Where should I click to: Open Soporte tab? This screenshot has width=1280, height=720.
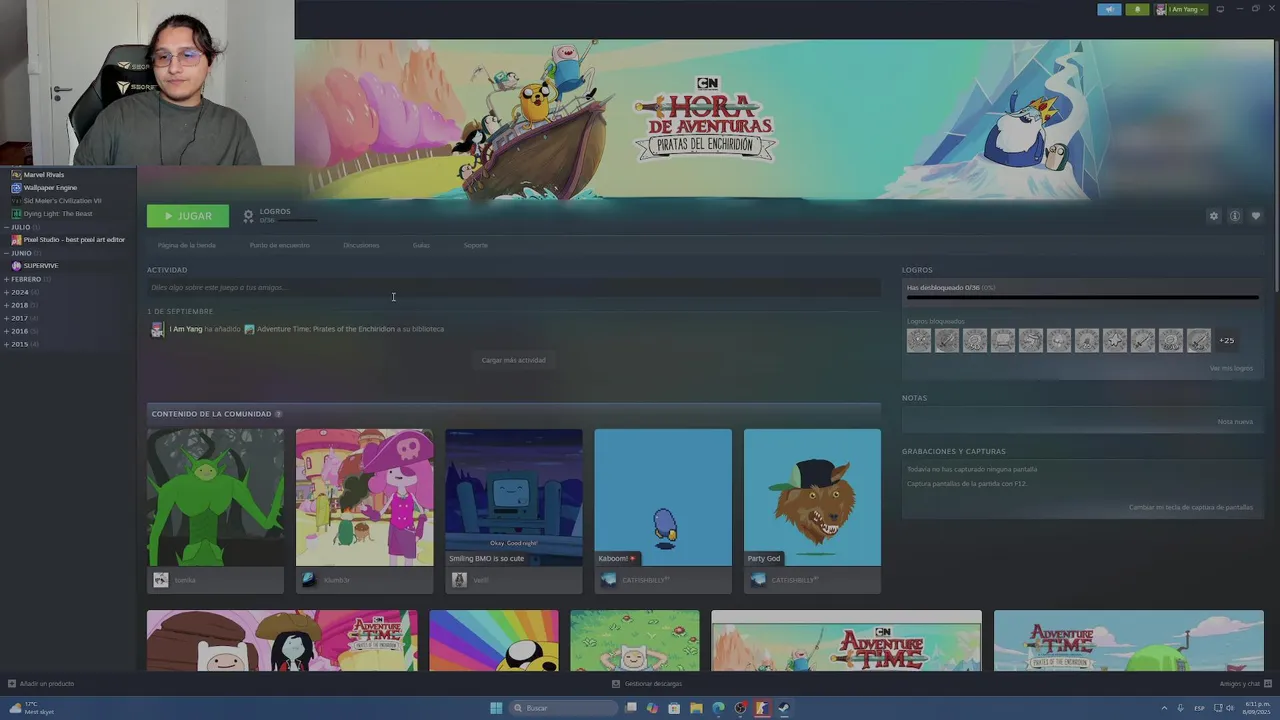click(476, 245)
